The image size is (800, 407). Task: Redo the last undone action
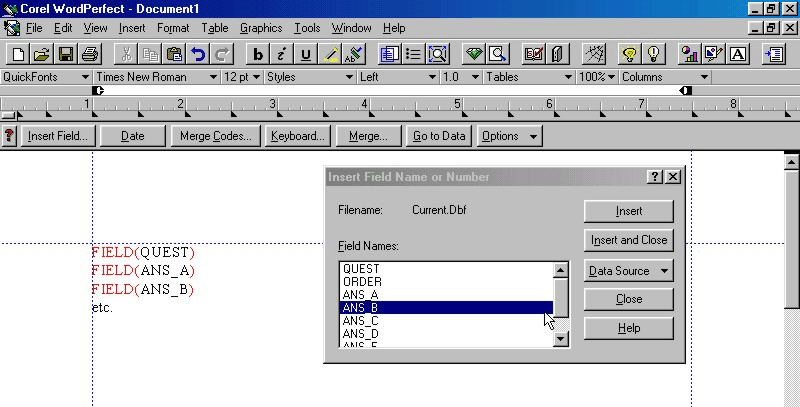tap(222, 54)
